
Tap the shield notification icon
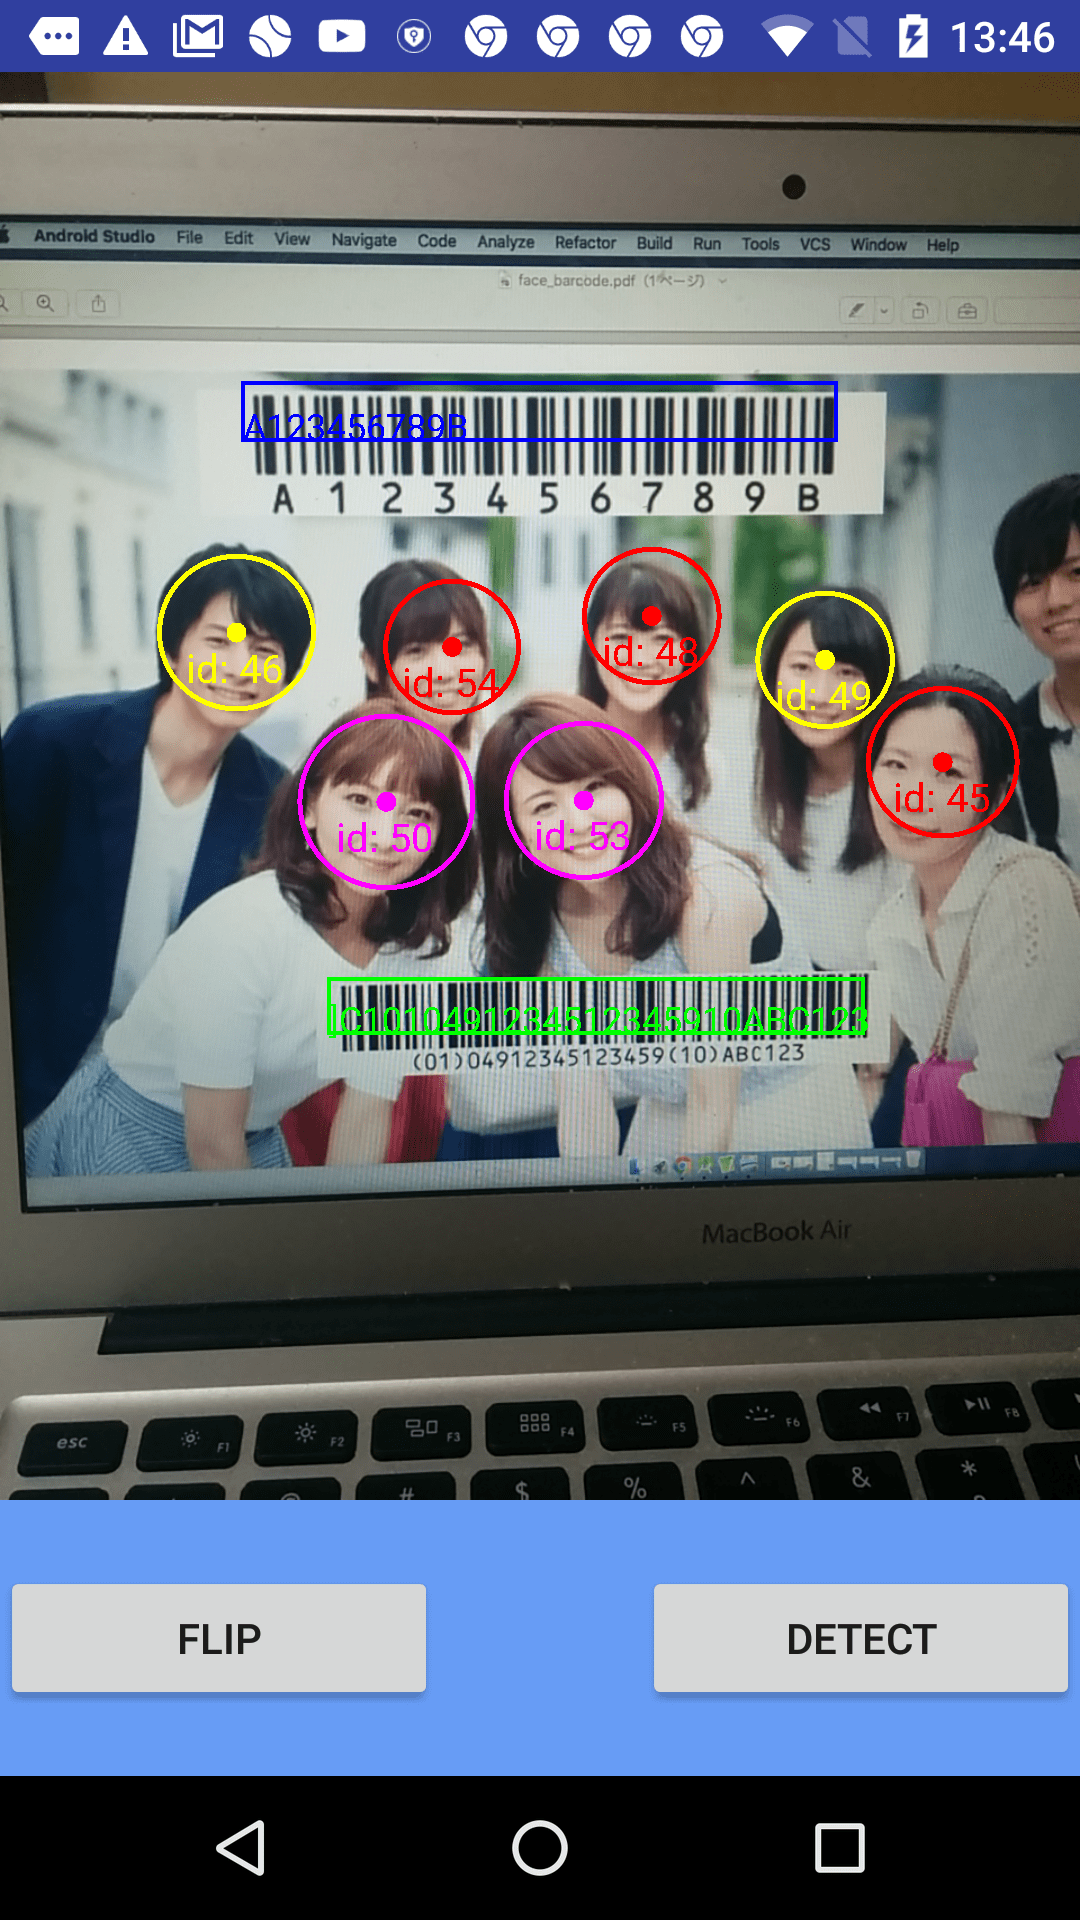[414, 37]
